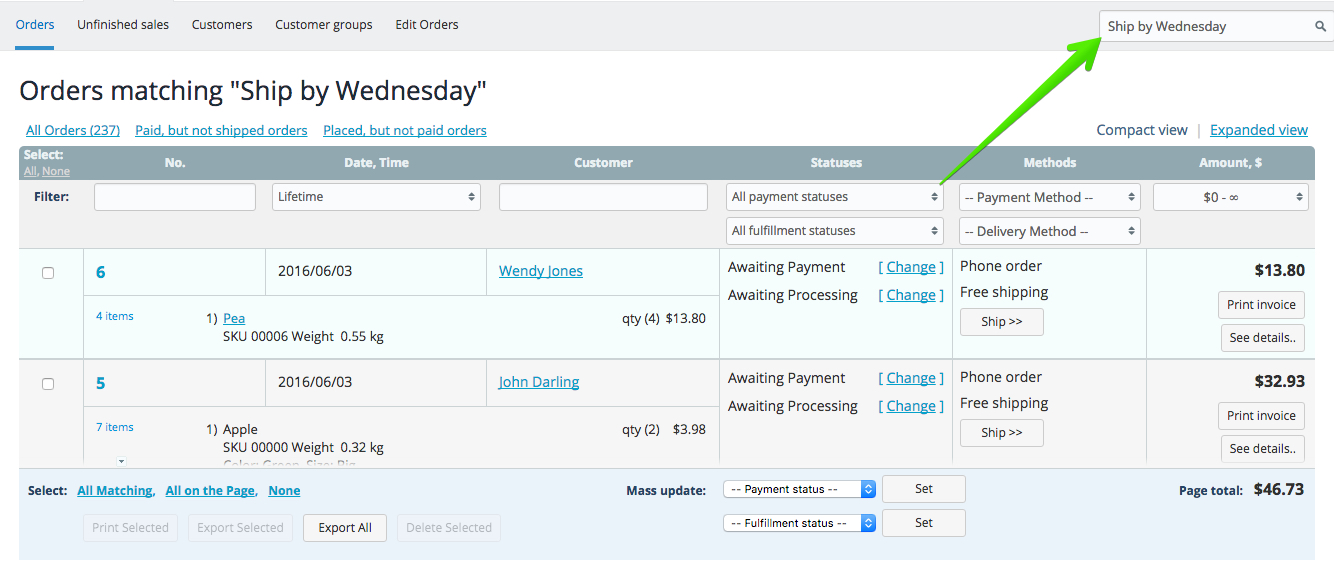This screenshot has width=1334, height=577.
Task: Click the search magnifier icon
Action: pos(1320,27)
